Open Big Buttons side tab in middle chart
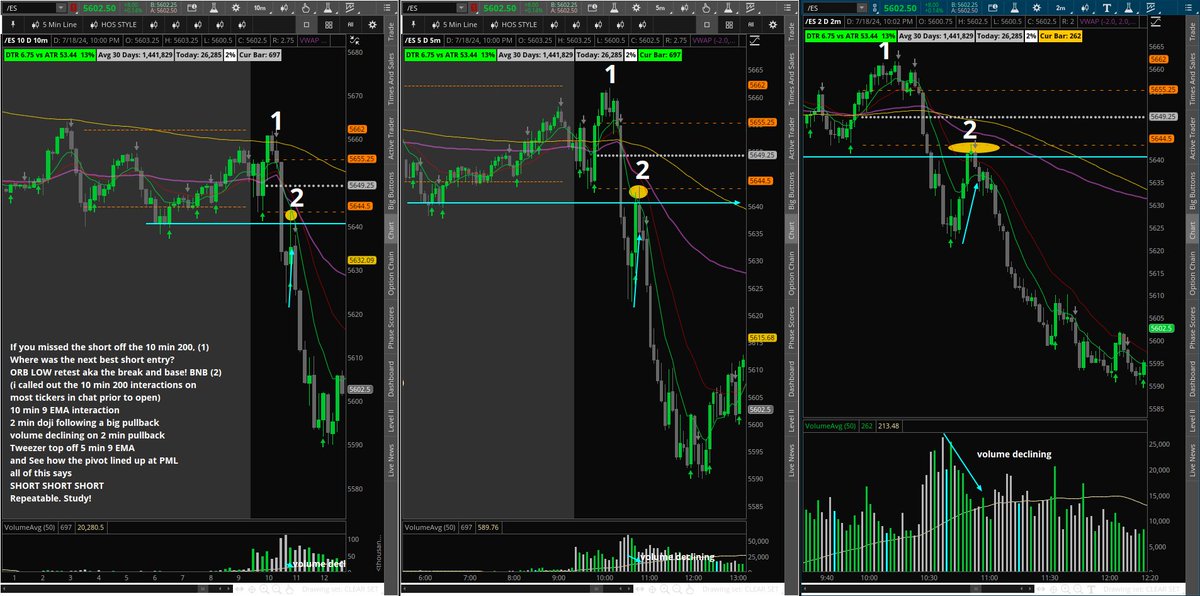The image size is (1200, 596). click(x=791, y=189)
